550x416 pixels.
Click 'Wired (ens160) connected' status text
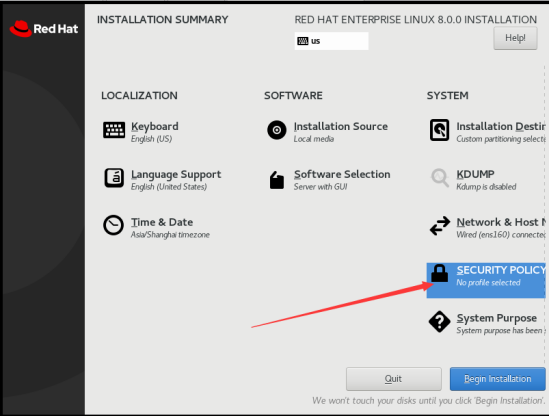[x=501, y=235]
